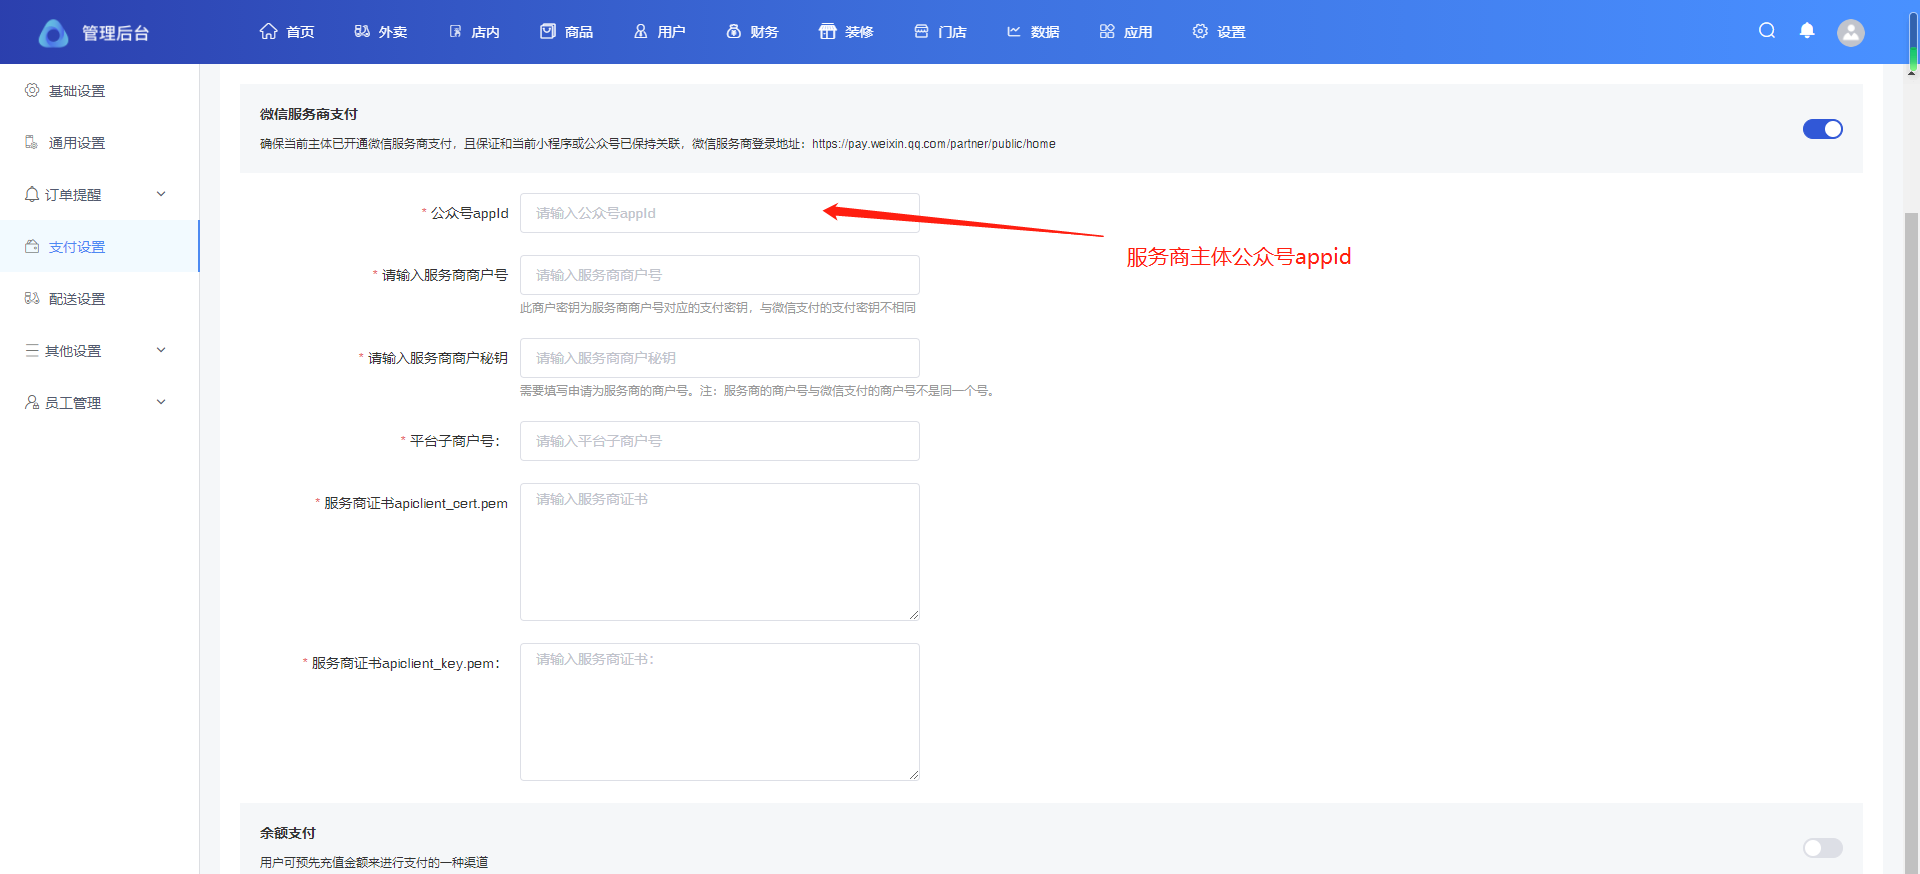Viewport: 1920px width, 874px height.
Task: Click the 配送设置 sidebar icon
Action: tap(32, 298)
